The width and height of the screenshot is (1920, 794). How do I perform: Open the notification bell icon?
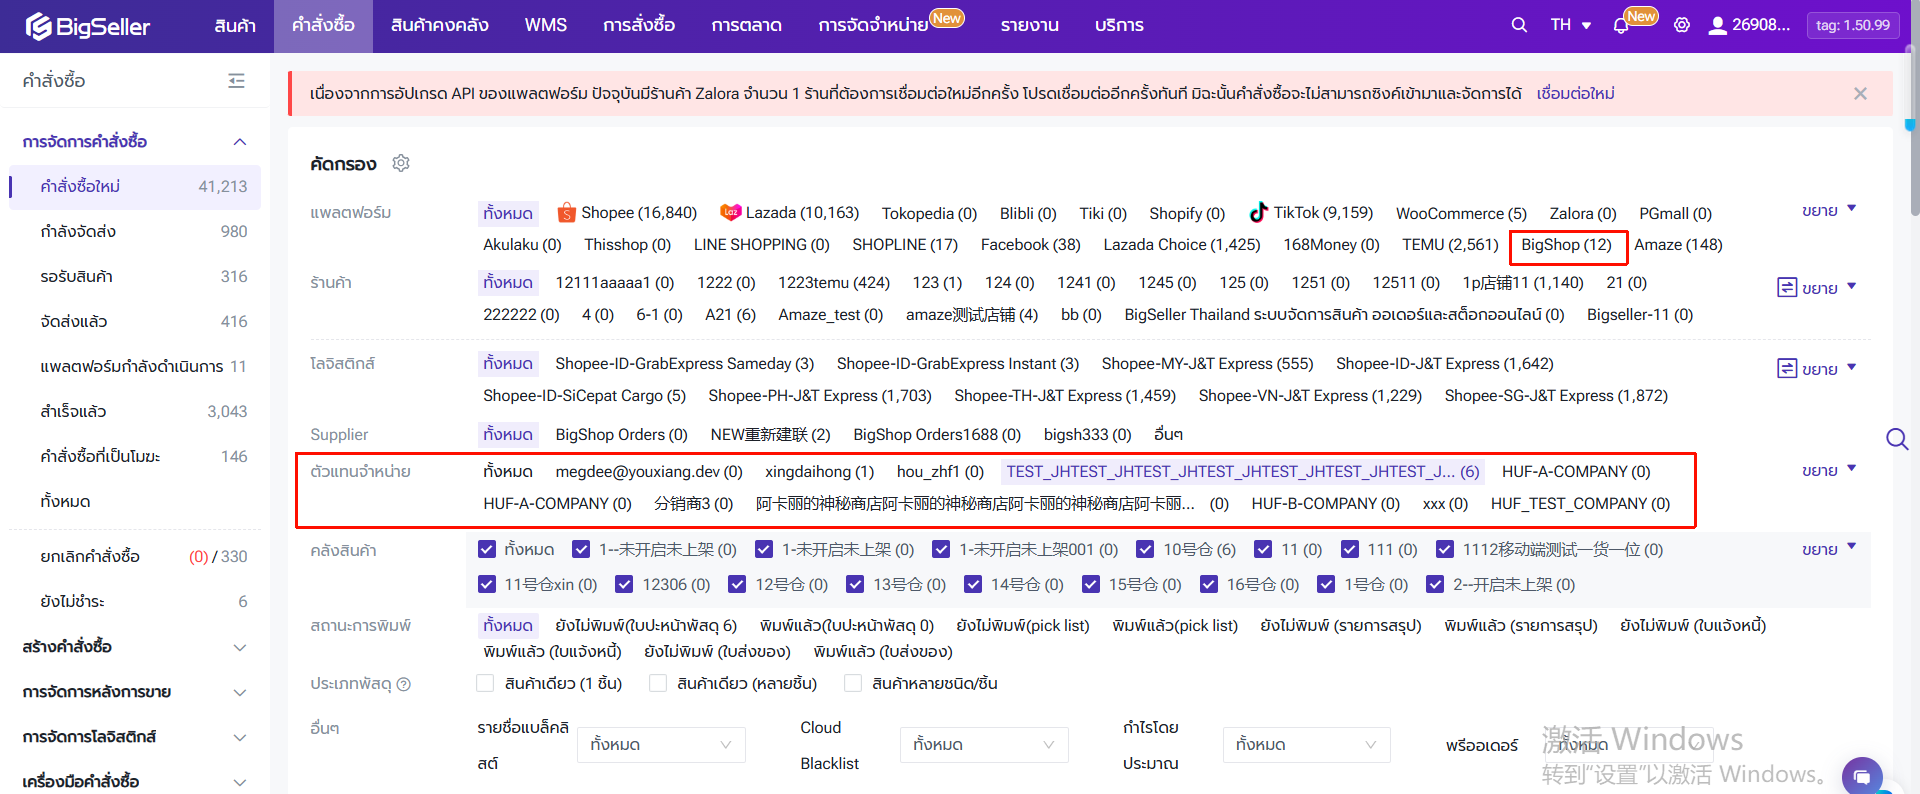[x=1621, y=26]
